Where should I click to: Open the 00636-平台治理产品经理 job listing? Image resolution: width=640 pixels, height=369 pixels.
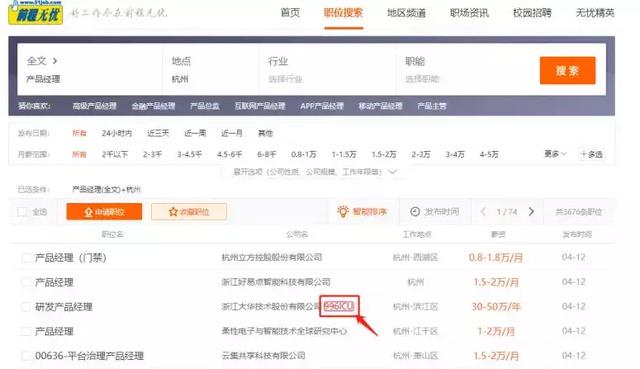coord(89,356)
